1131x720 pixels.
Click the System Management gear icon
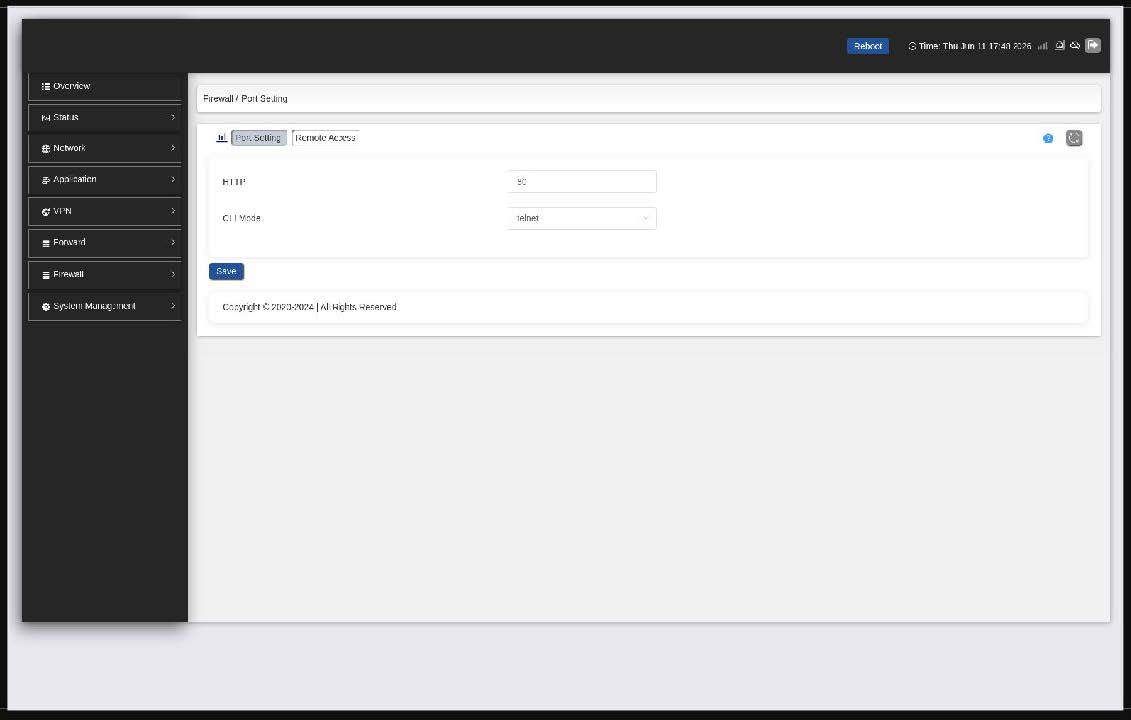point(45,307)
